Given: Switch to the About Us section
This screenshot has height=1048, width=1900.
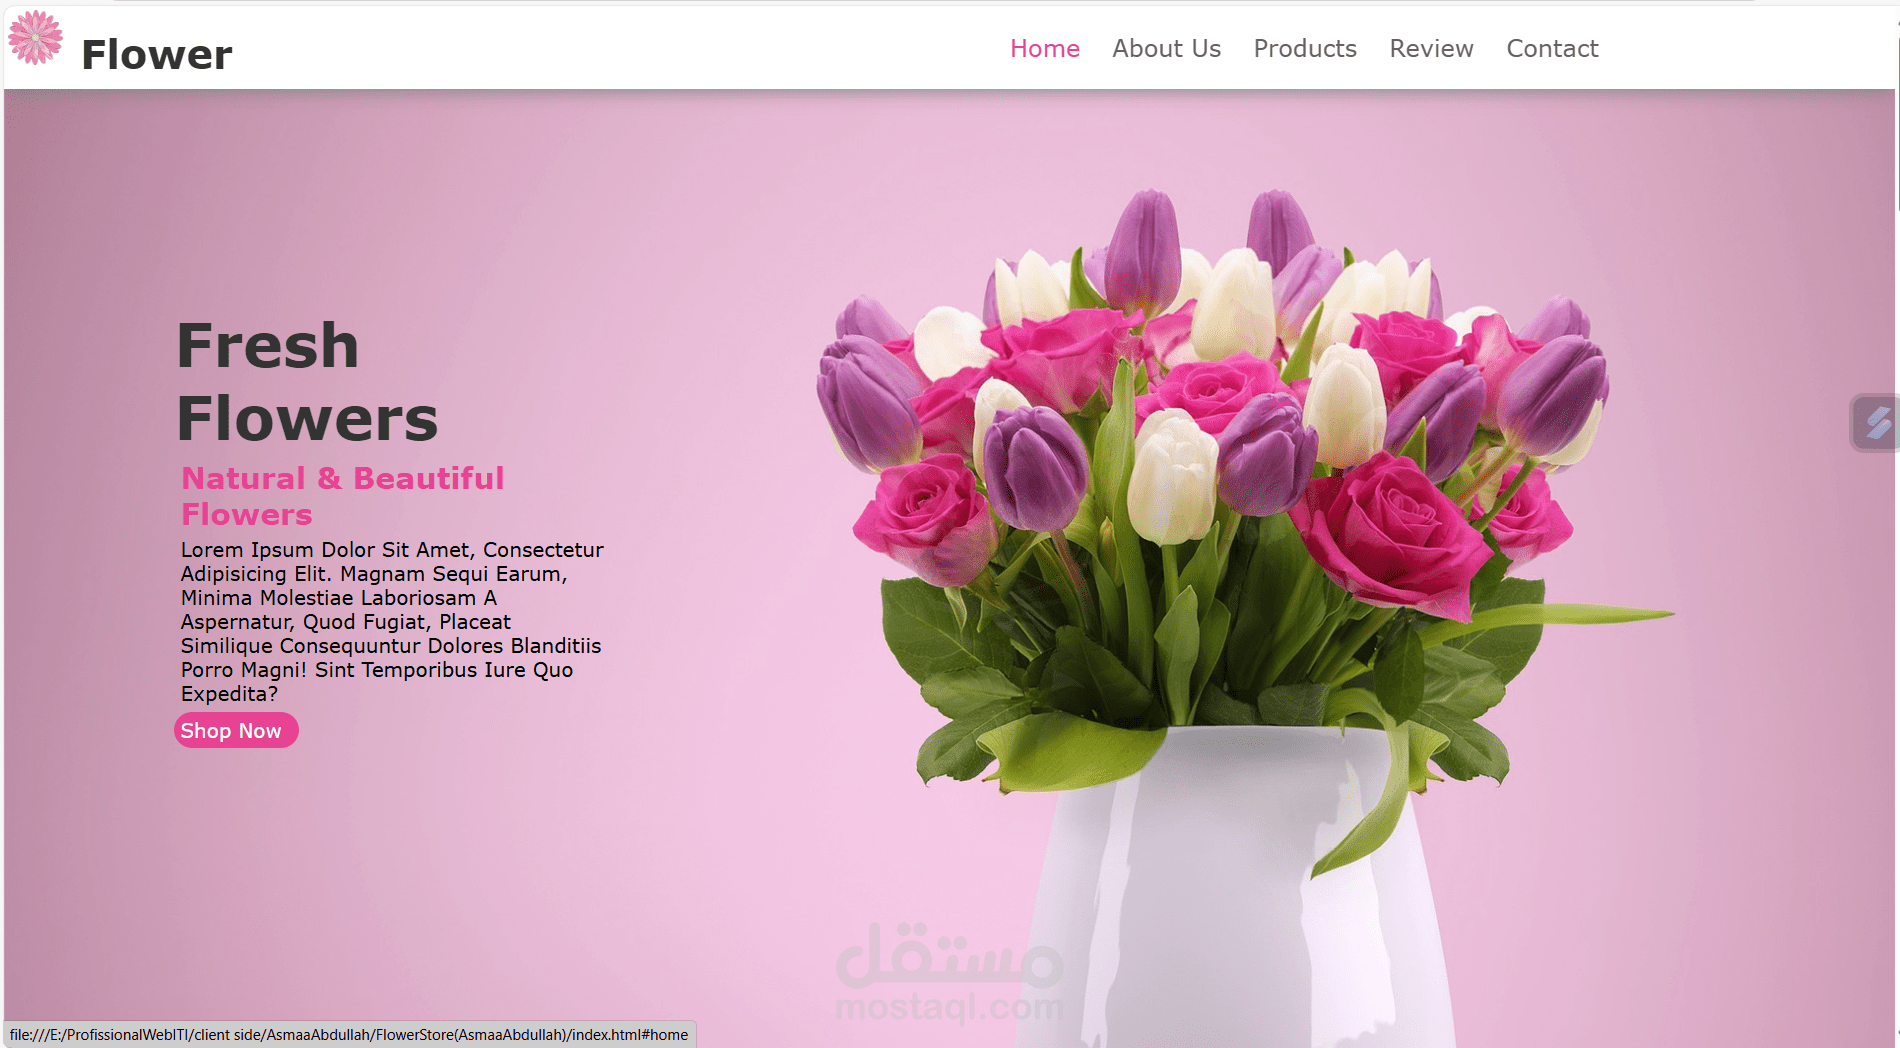Looking at the screenshot, I should (x=1166, y=48).
